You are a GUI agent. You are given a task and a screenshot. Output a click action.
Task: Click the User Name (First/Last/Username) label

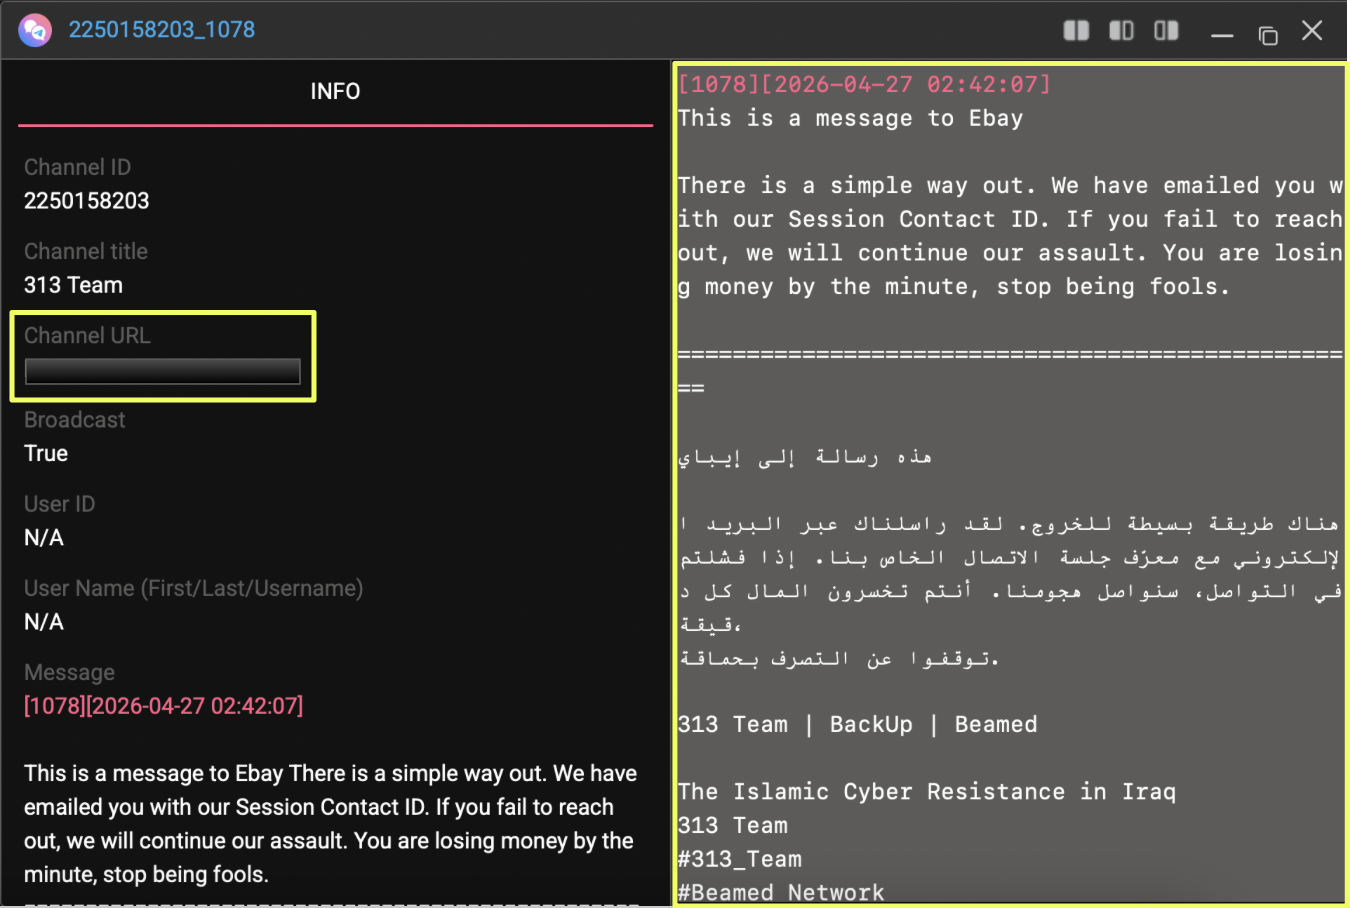click(x=194, y=588)
